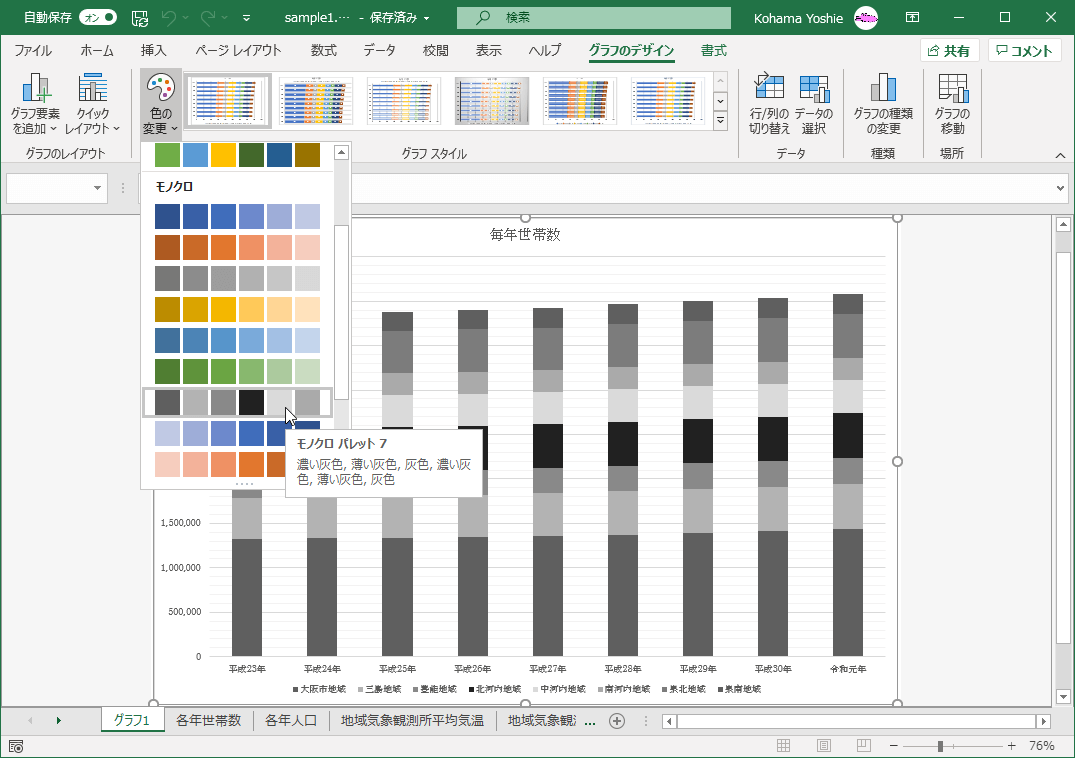Viewport: 1075px width, 758px height.
Task: Click the コメント (Comments) button
Action: [1024, 51]
